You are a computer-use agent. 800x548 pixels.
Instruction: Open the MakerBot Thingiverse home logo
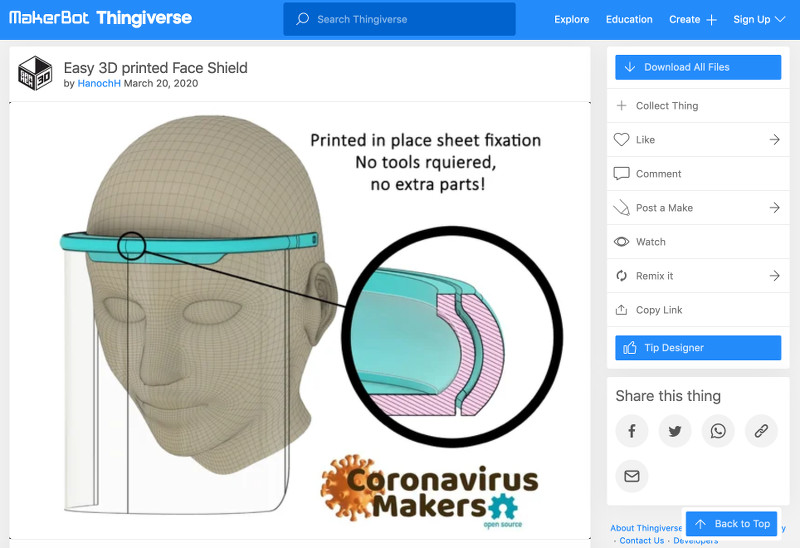[101, 18]
